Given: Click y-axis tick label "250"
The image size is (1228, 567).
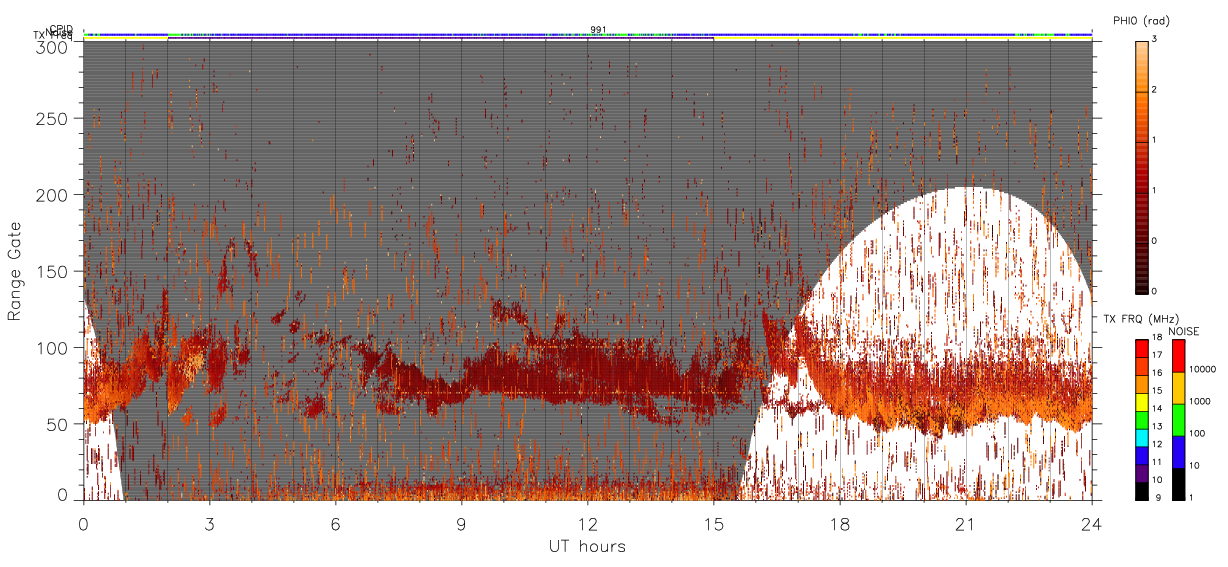Looking at the screenshot, I should 54,118.
